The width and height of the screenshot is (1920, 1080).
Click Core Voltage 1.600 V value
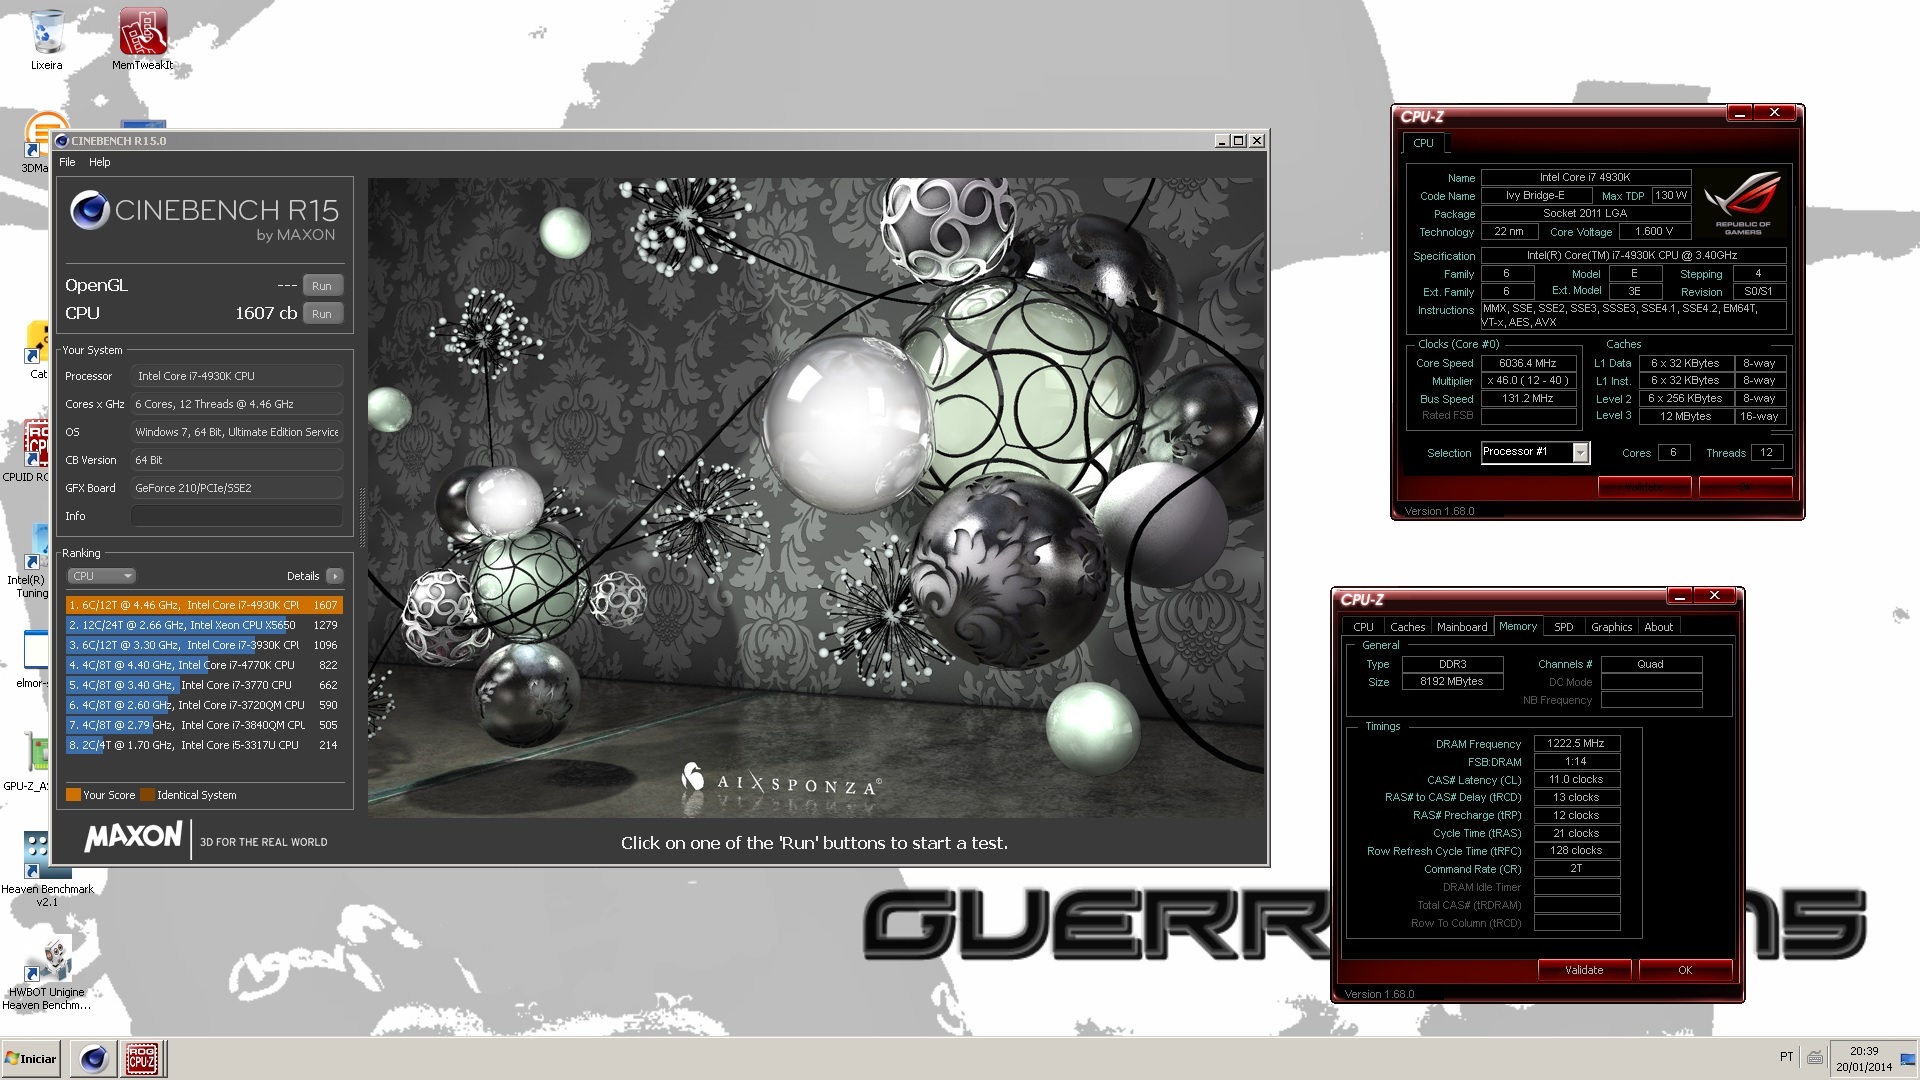point(1653,232)
